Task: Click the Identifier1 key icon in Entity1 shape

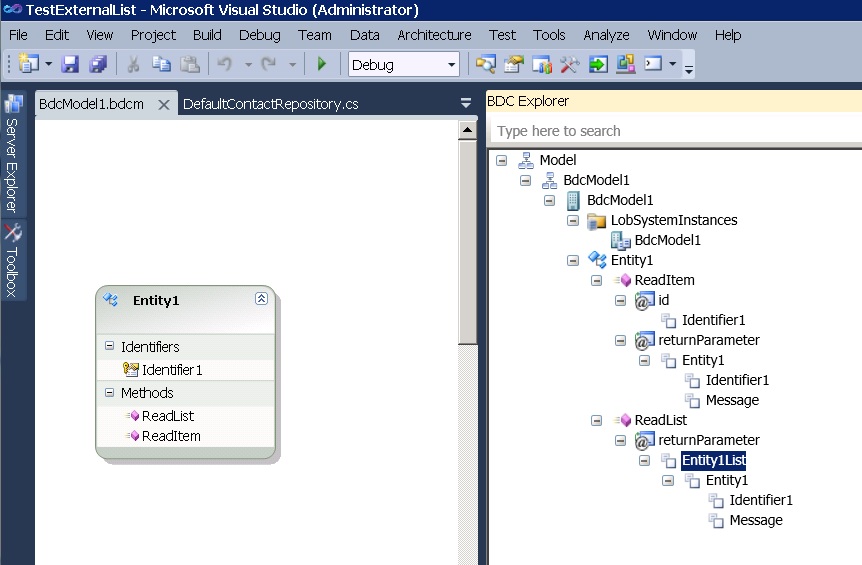Action: [130, 369]
